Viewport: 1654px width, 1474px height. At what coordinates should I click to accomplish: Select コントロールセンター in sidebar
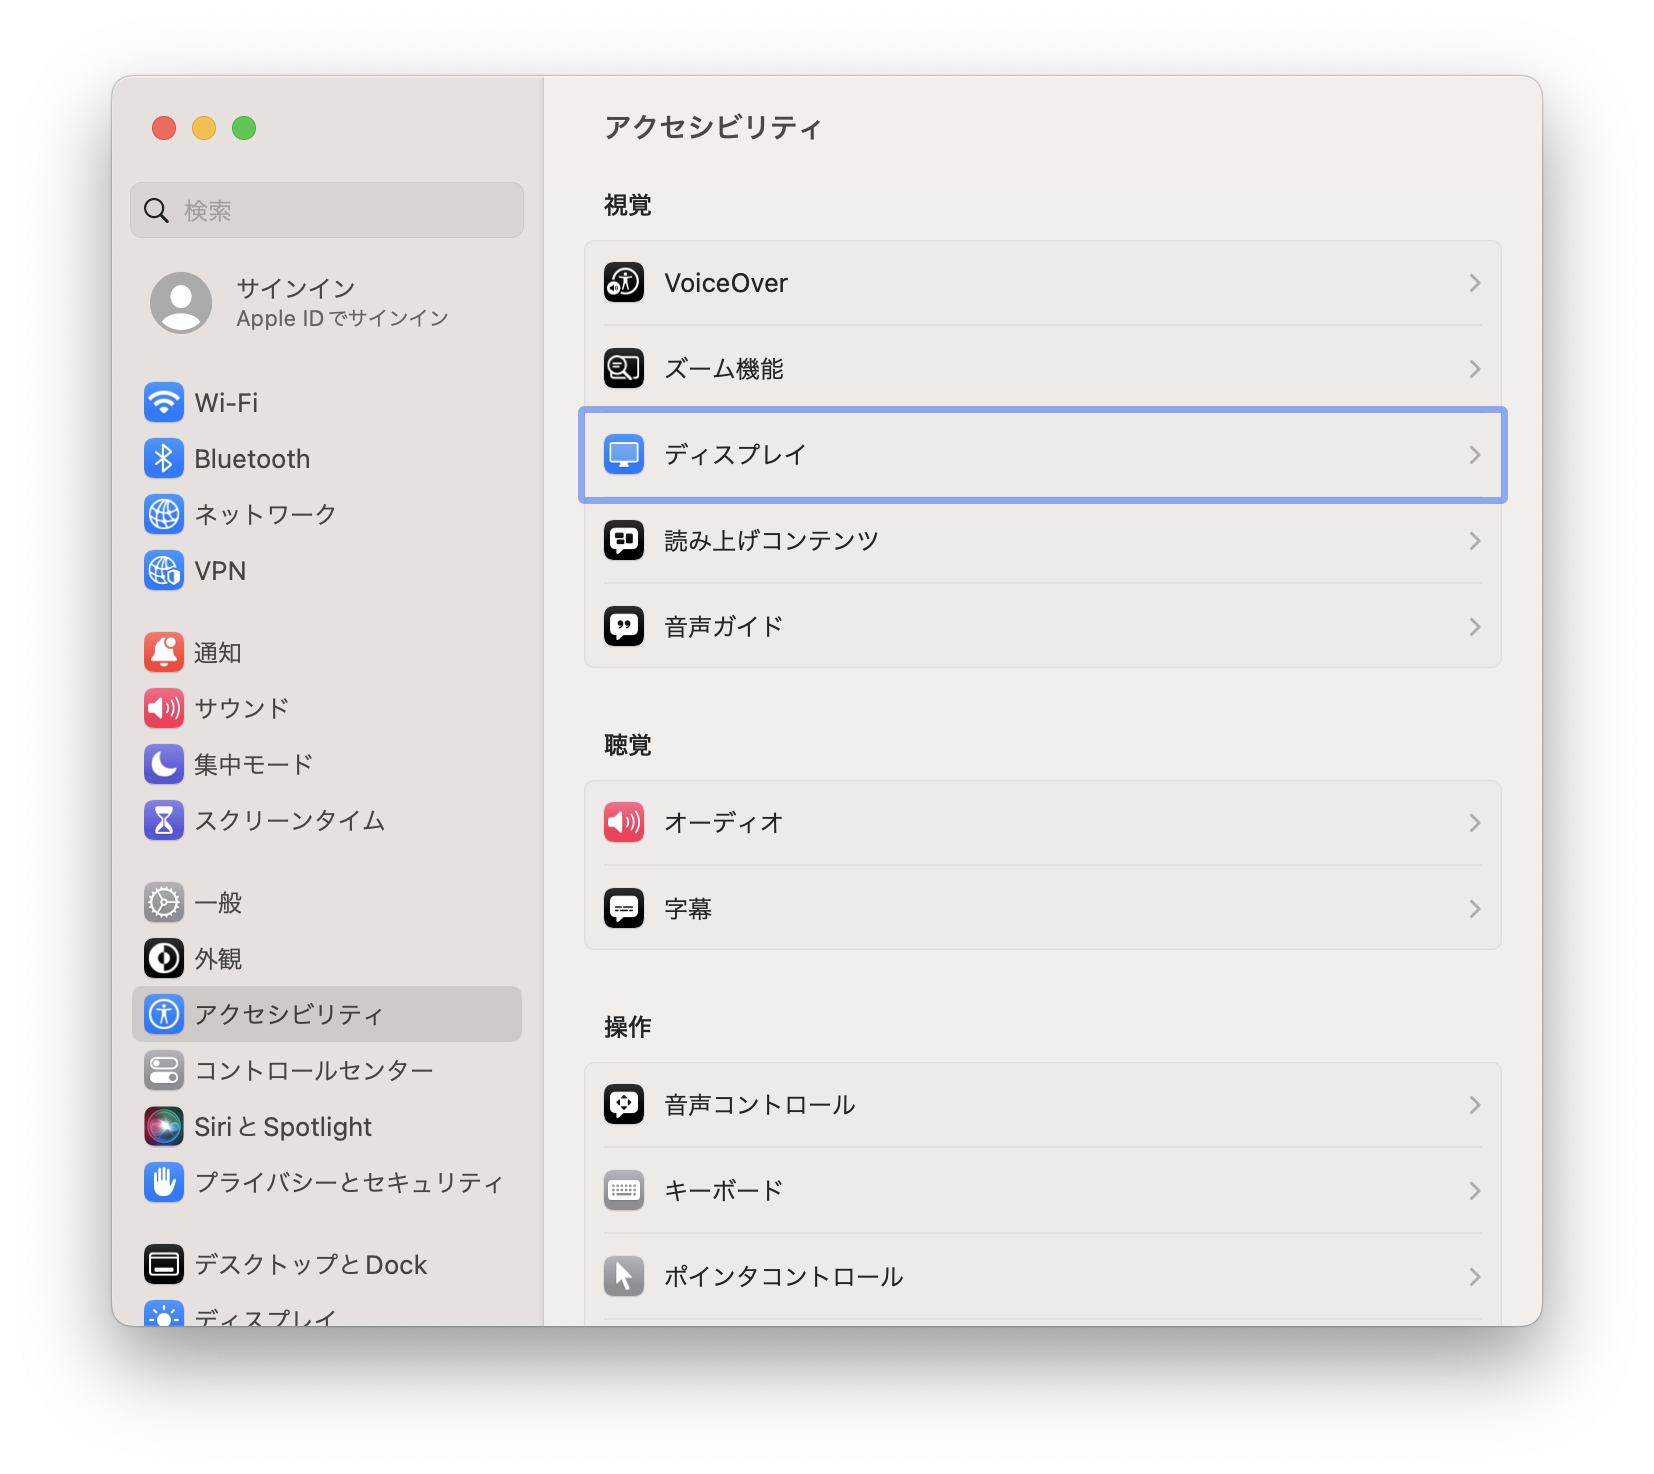click(x=313, y=1071)
